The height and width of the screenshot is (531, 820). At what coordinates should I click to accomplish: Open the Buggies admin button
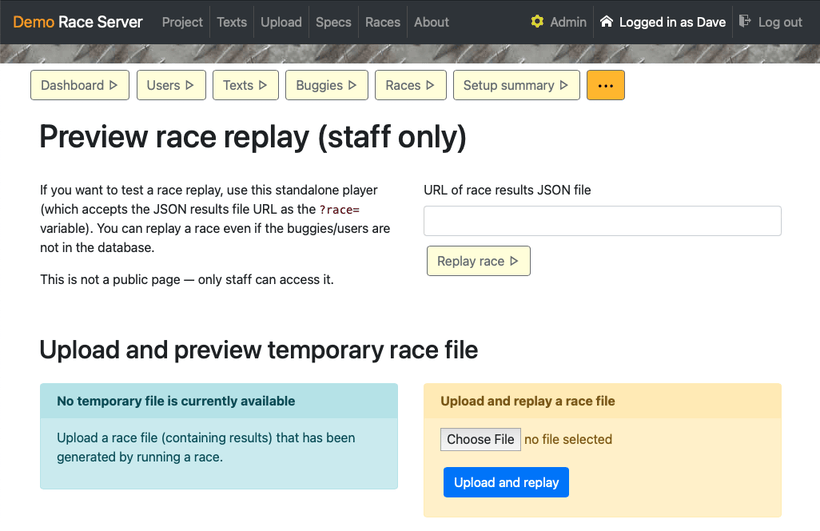(x=326, y=85)
